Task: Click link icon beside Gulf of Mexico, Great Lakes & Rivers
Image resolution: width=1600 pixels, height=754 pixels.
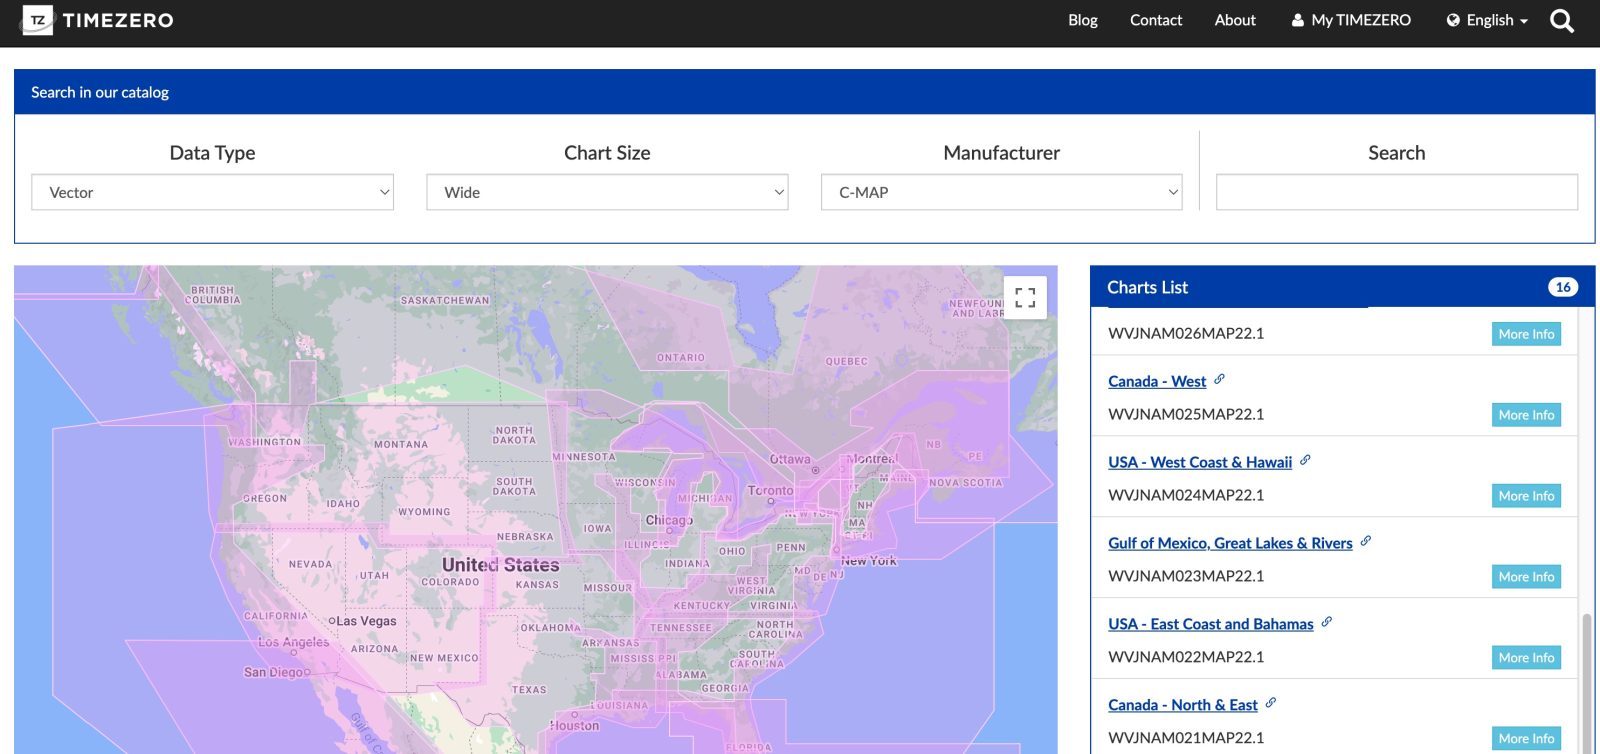Action: pyautogui.click(x=1365, y=541)
